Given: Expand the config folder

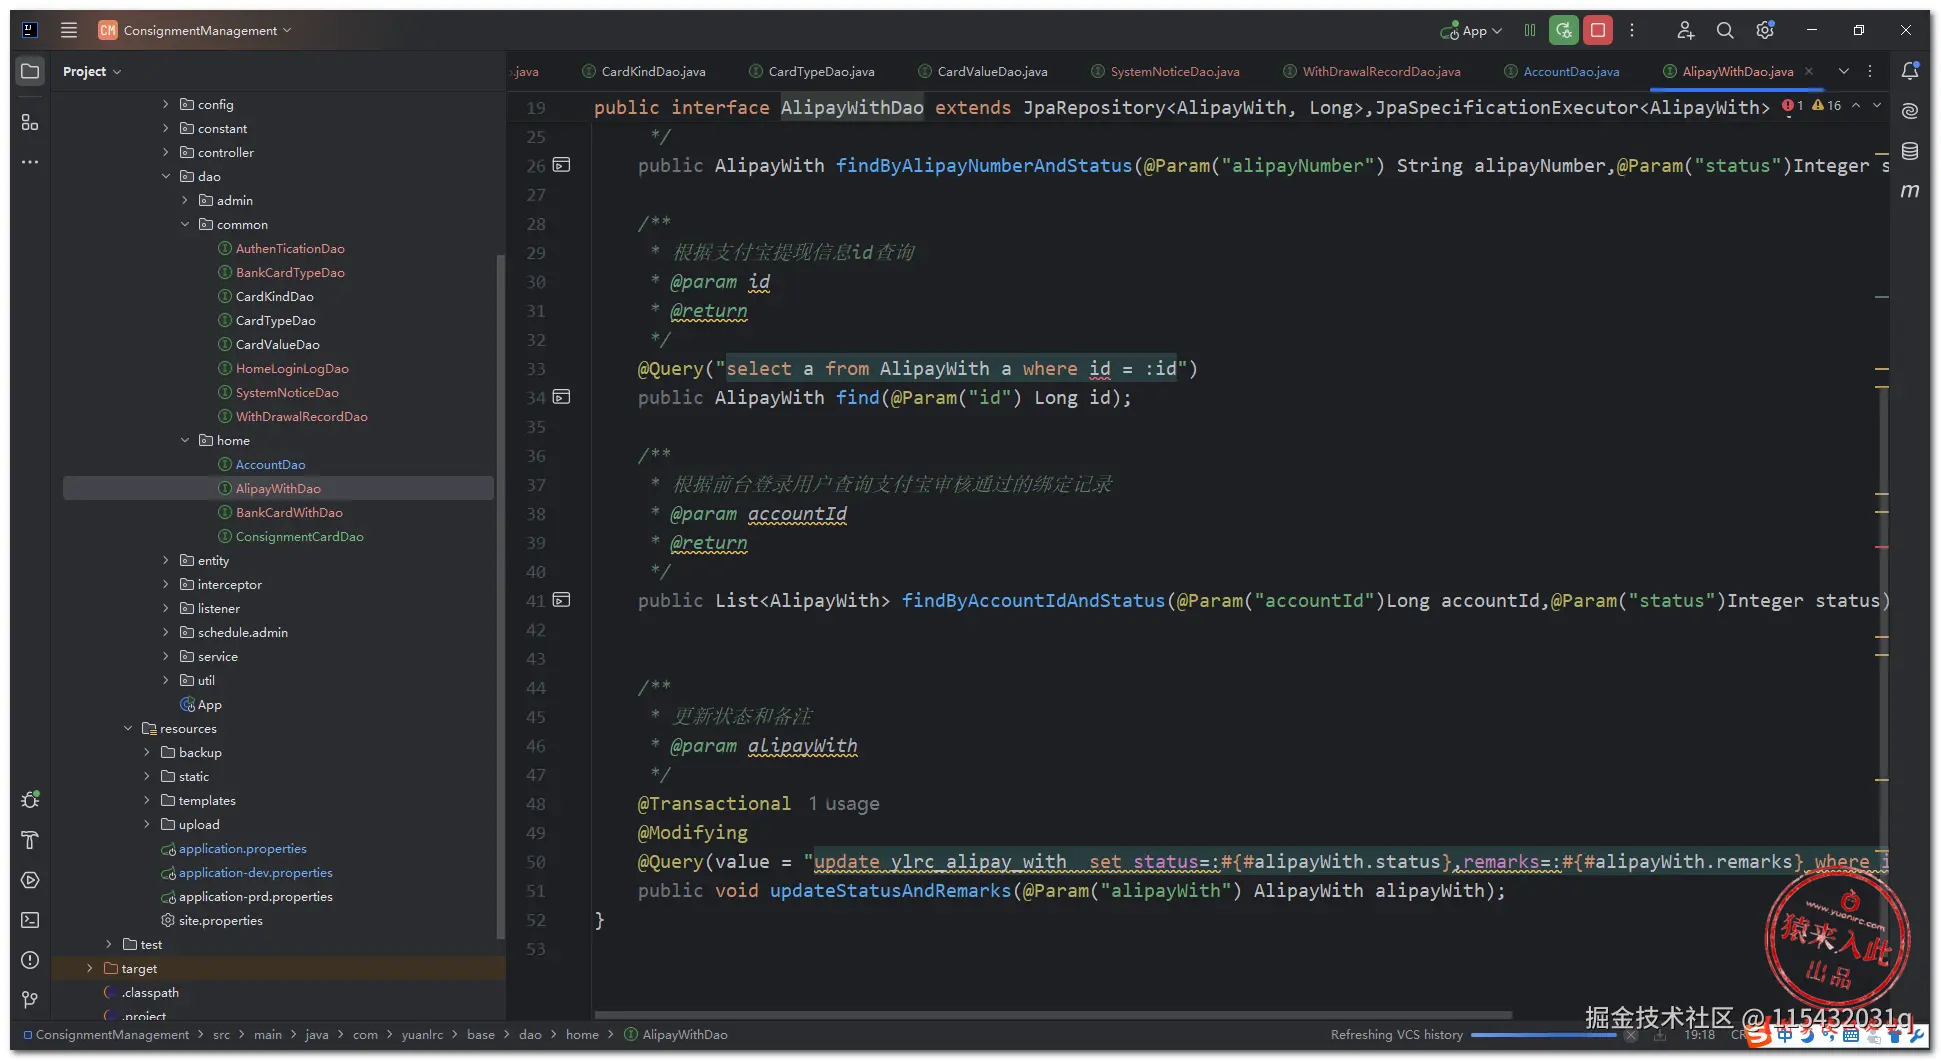Looking at the screenshot, I should pyautogui.click(x=166, y=104).
